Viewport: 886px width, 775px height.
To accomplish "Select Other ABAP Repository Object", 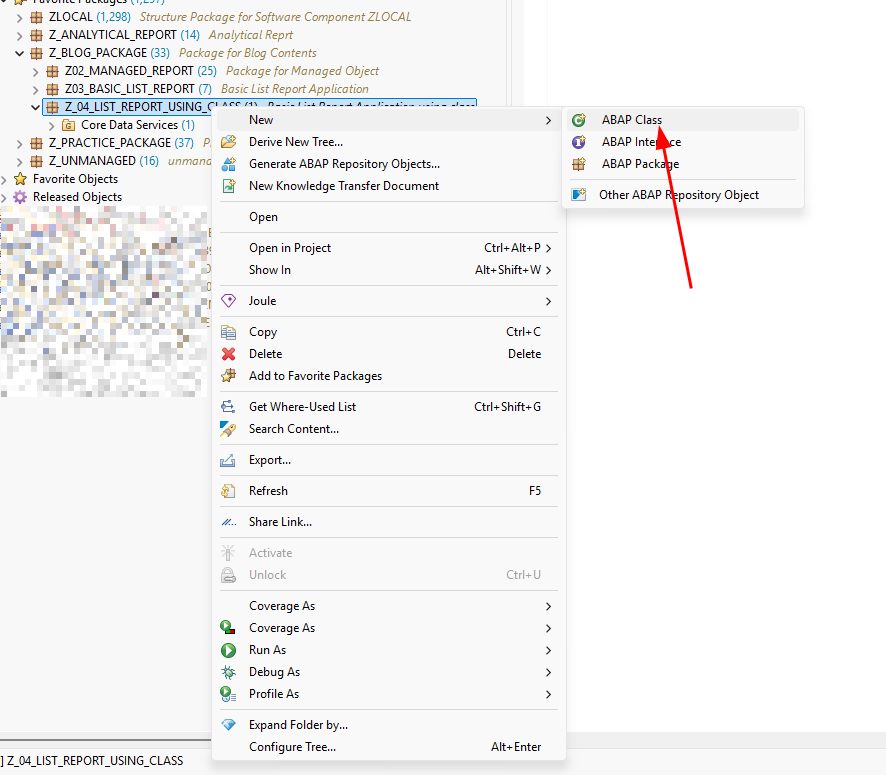I will (683, 195).
